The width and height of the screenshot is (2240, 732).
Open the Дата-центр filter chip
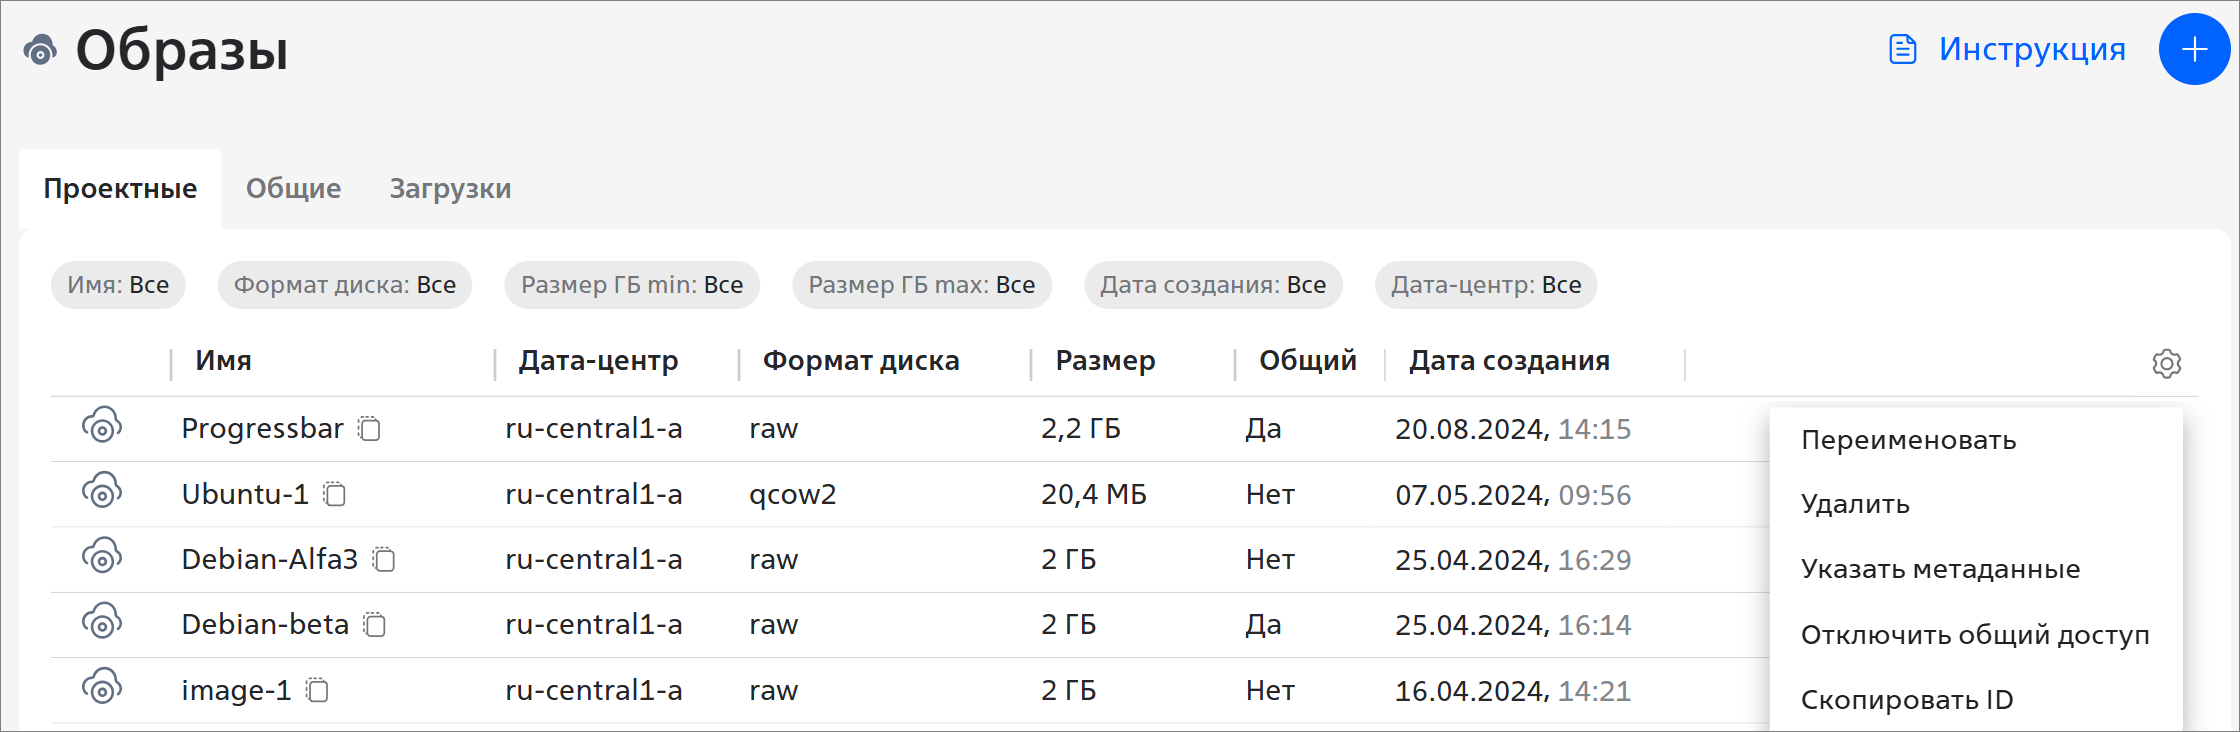(x=1486, y=285)
